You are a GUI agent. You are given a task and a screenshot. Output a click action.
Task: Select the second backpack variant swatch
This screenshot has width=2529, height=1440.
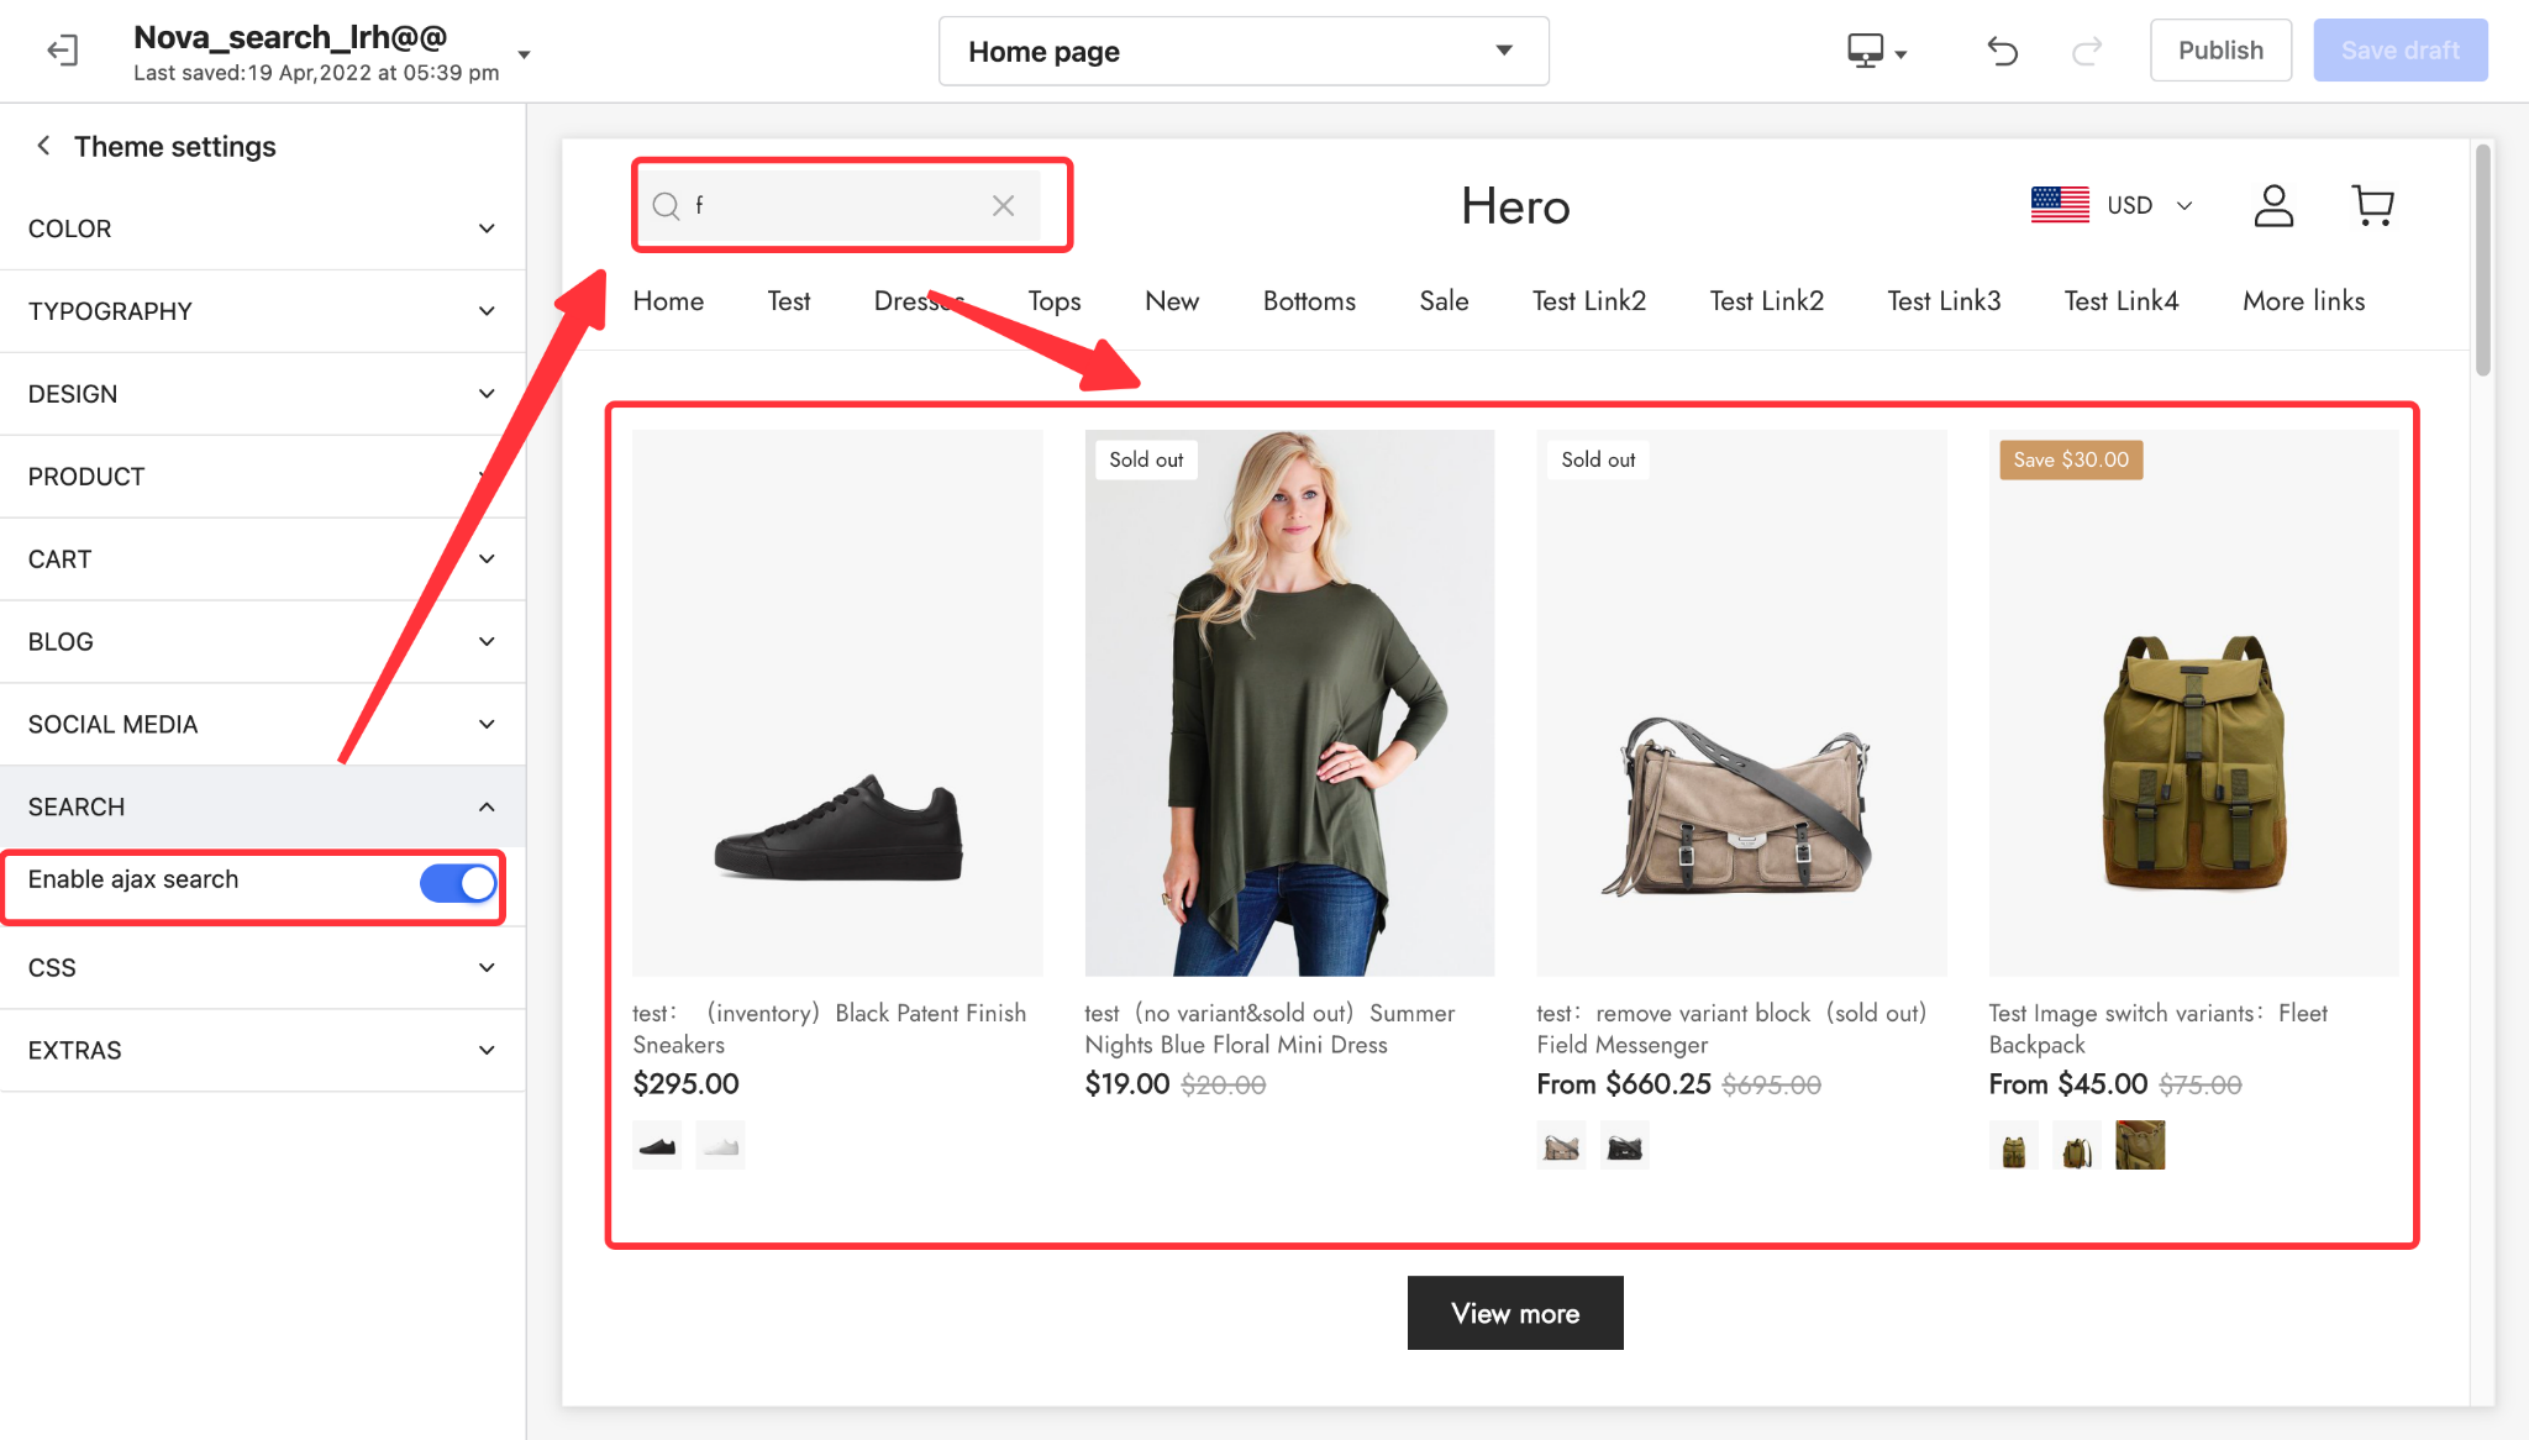[2076, 1146]
